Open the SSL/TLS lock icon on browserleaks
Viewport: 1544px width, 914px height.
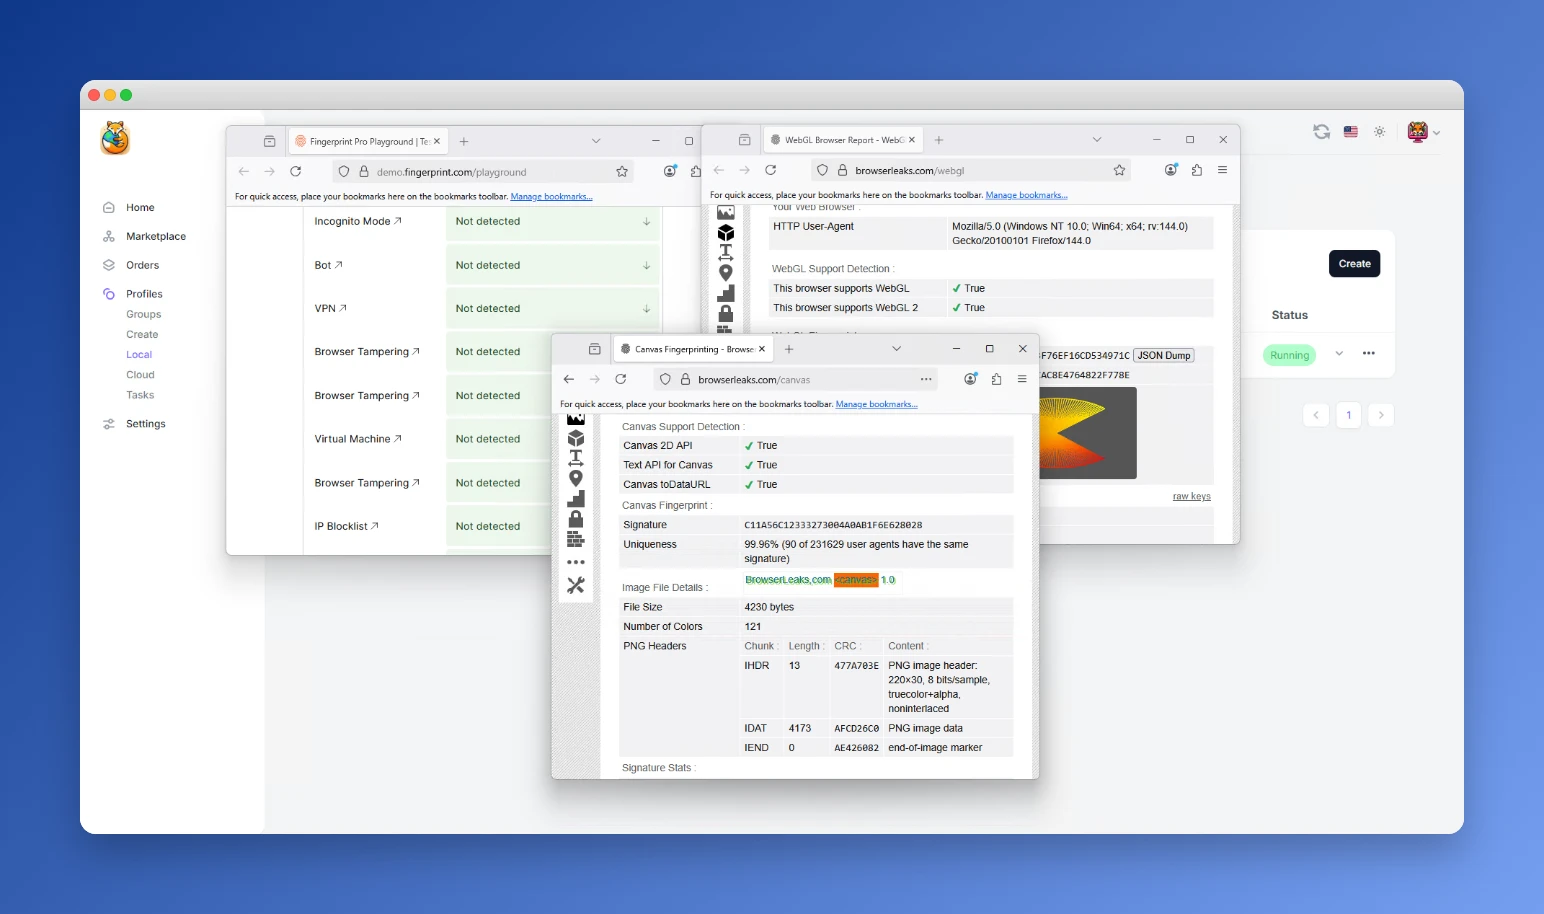(576, 519)
